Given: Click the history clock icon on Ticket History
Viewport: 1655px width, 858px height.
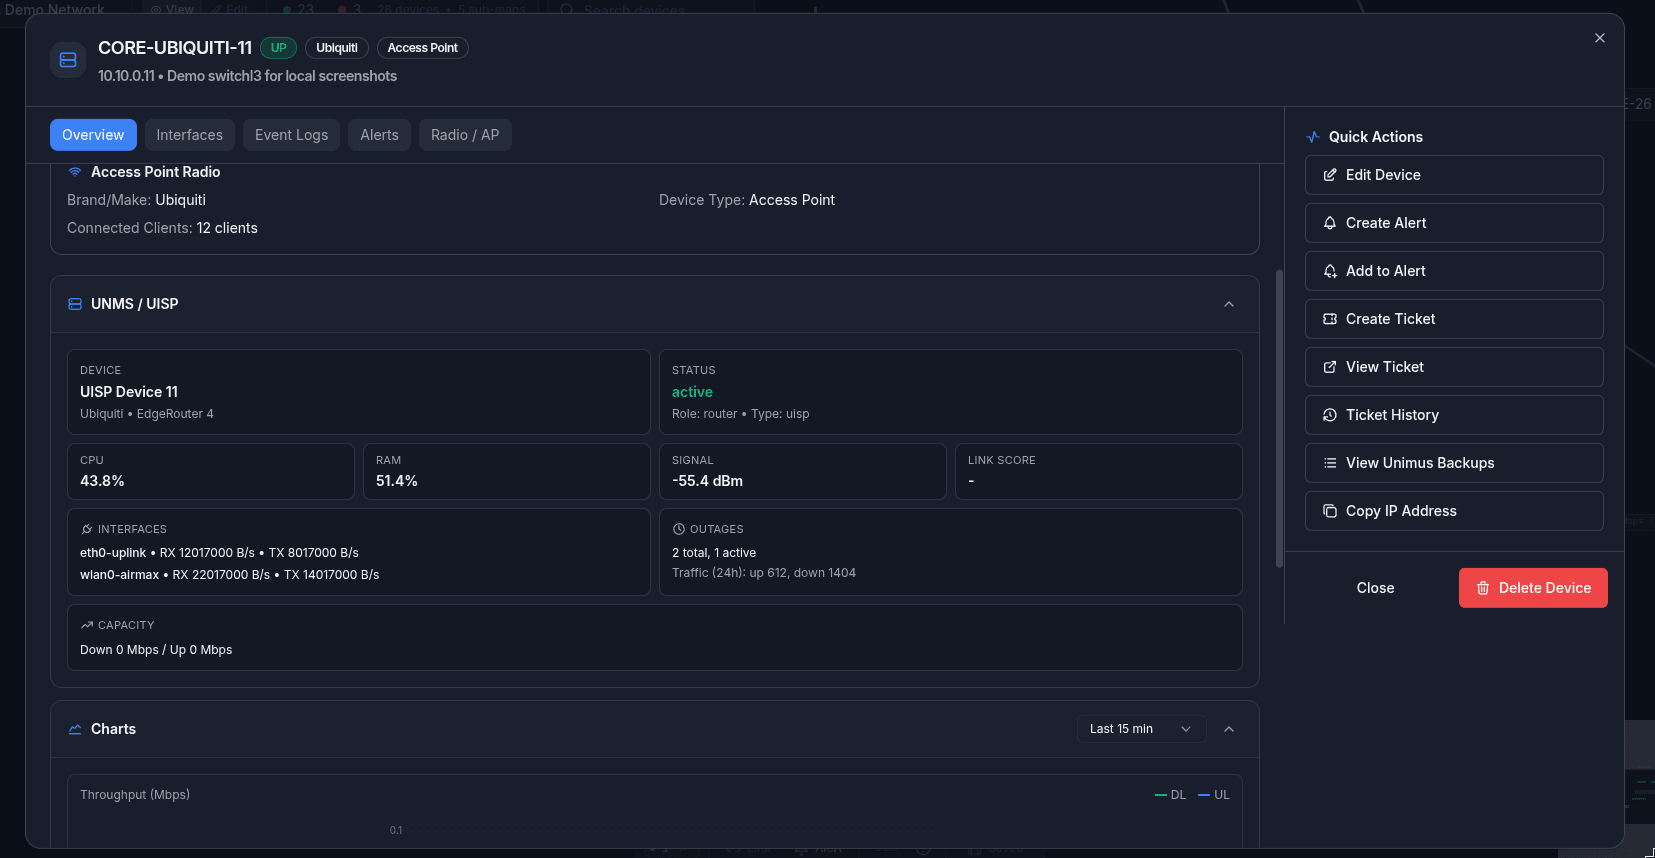Looking at the screenshot, I should point(1330,415).
